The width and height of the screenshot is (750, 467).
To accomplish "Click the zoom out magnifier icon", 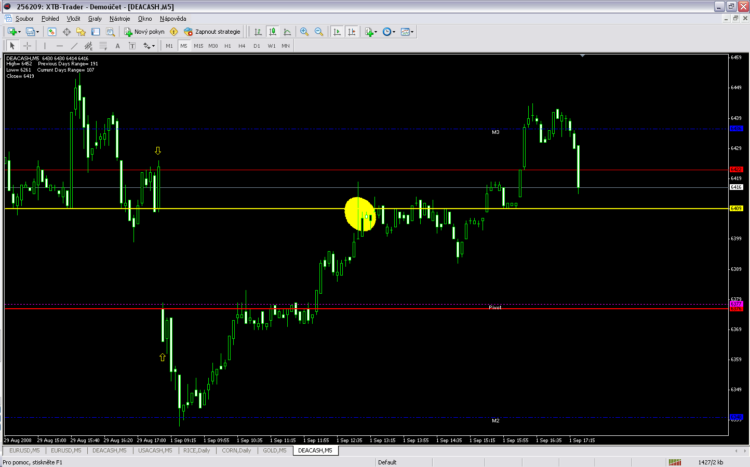I will click(x=318, y=32).
